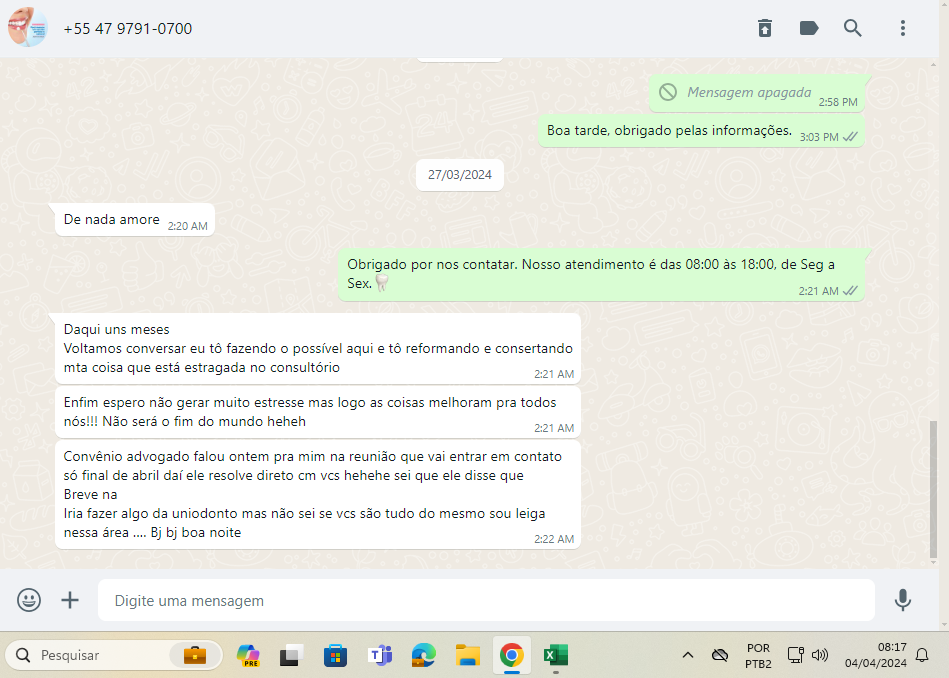Open File Explorer from taskbar
This screenshot has height=678, width=949.
(467, 656)
